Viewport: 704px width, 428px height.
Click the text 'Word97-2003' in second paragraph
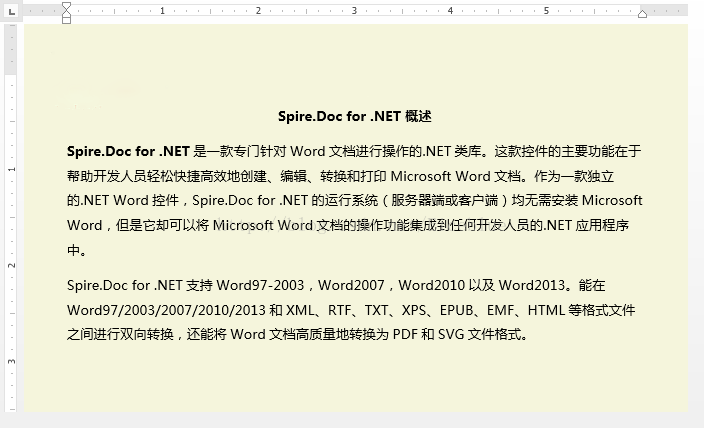(260, 285)
